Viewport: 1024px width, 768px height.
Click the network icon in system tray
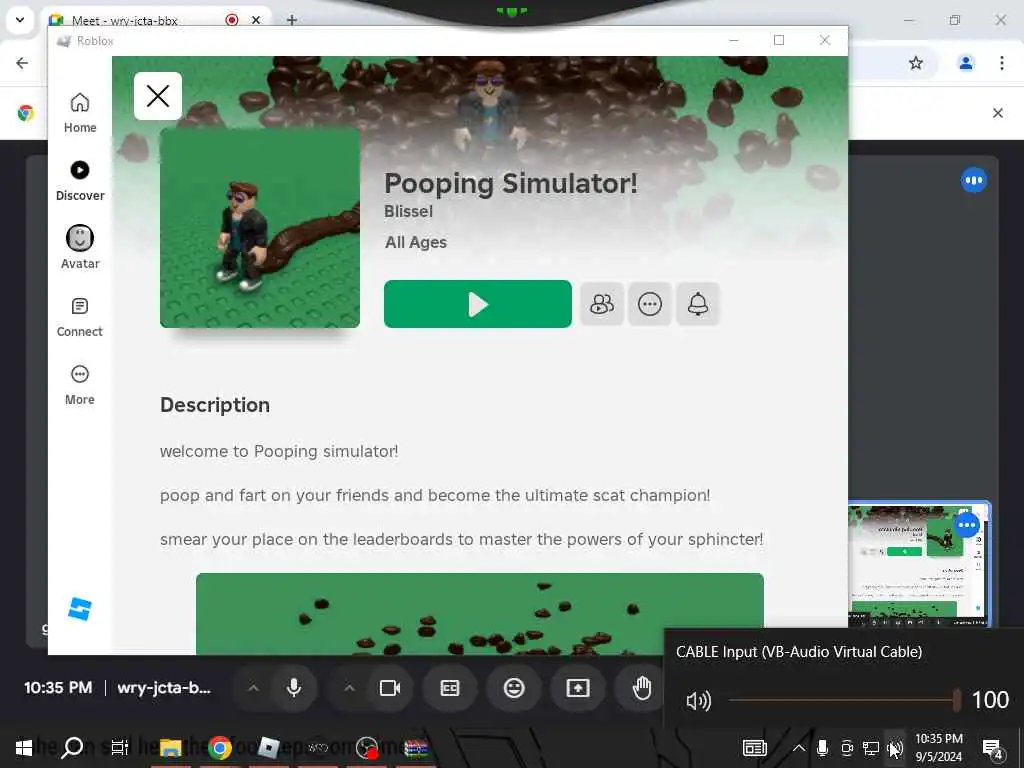point(871,748)
